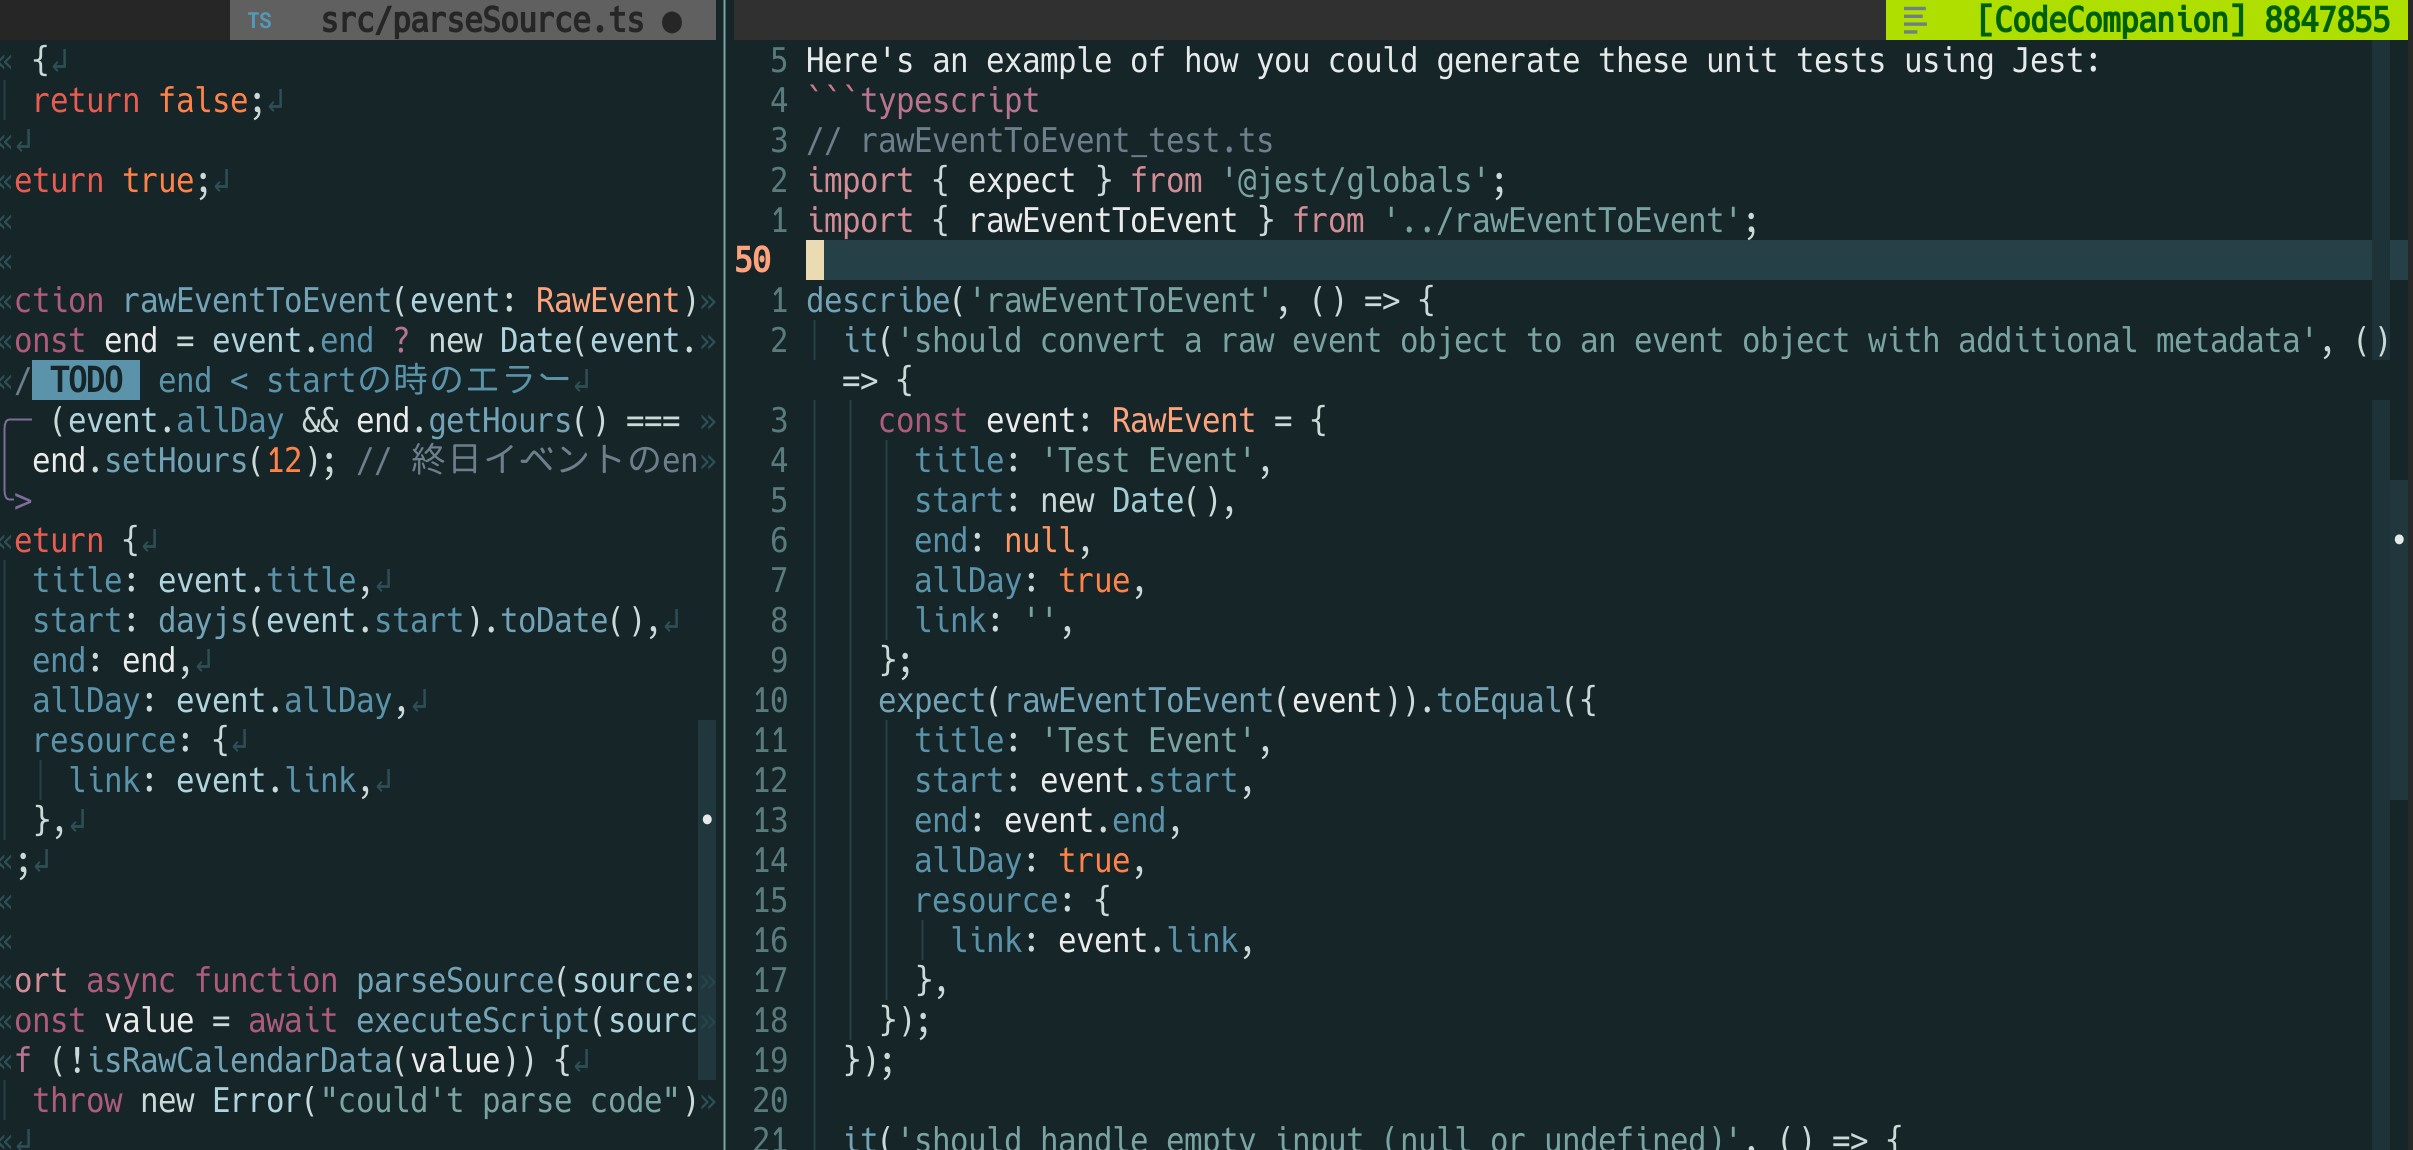
Task: Click the '@jest/globals' import string
Action: [1355, 181]
